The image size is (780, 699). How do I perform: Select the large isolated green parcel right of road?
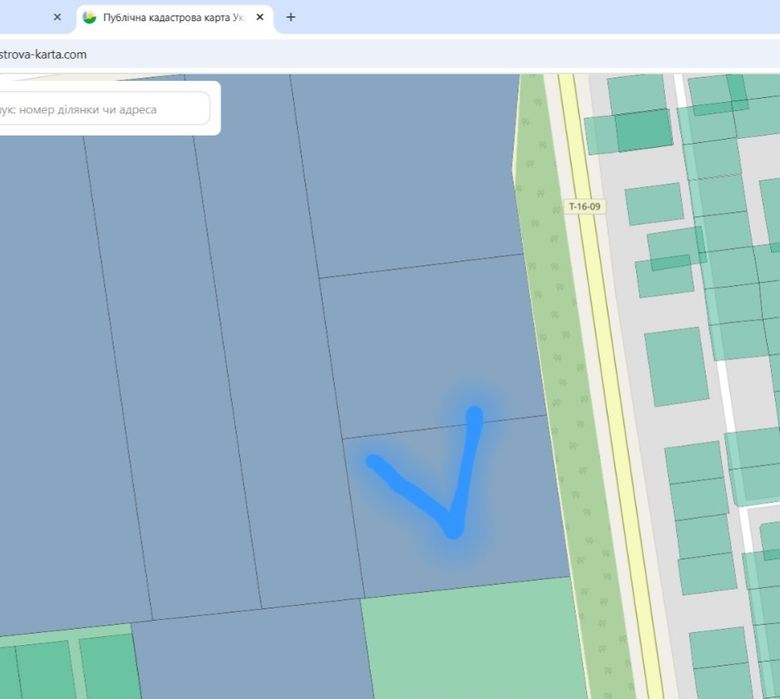point(677,366)
